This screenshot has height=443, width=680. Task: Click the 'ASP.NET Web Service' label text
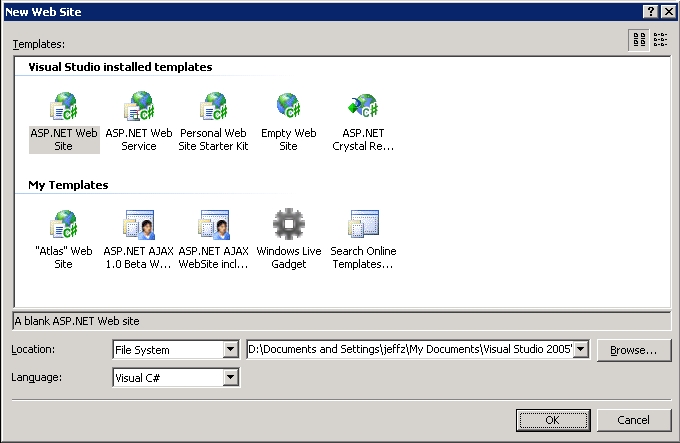(x=139, y=140)
